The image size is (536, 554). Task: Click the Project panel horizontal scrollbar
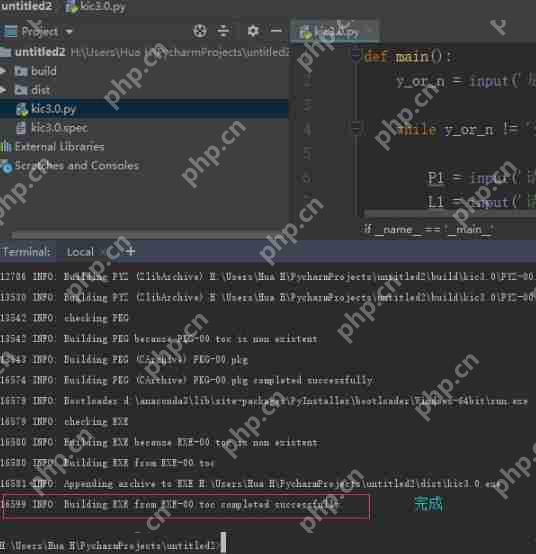(140, 235)
